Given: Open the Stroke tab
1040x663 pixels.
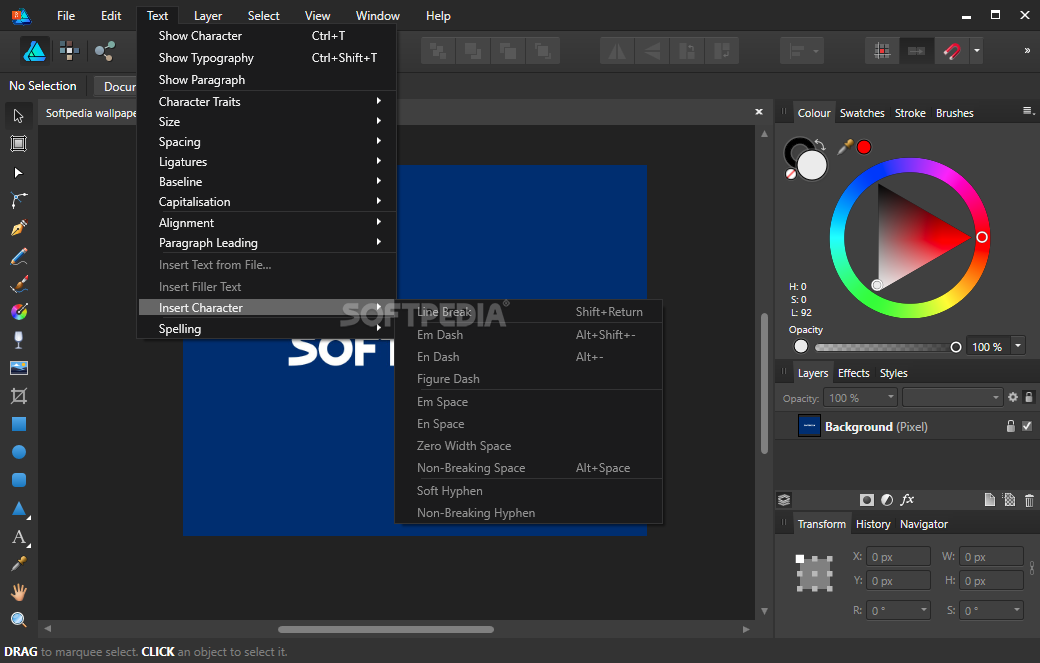Looking at the screenshot, I should pyautogui.click(x=910, y=113).
